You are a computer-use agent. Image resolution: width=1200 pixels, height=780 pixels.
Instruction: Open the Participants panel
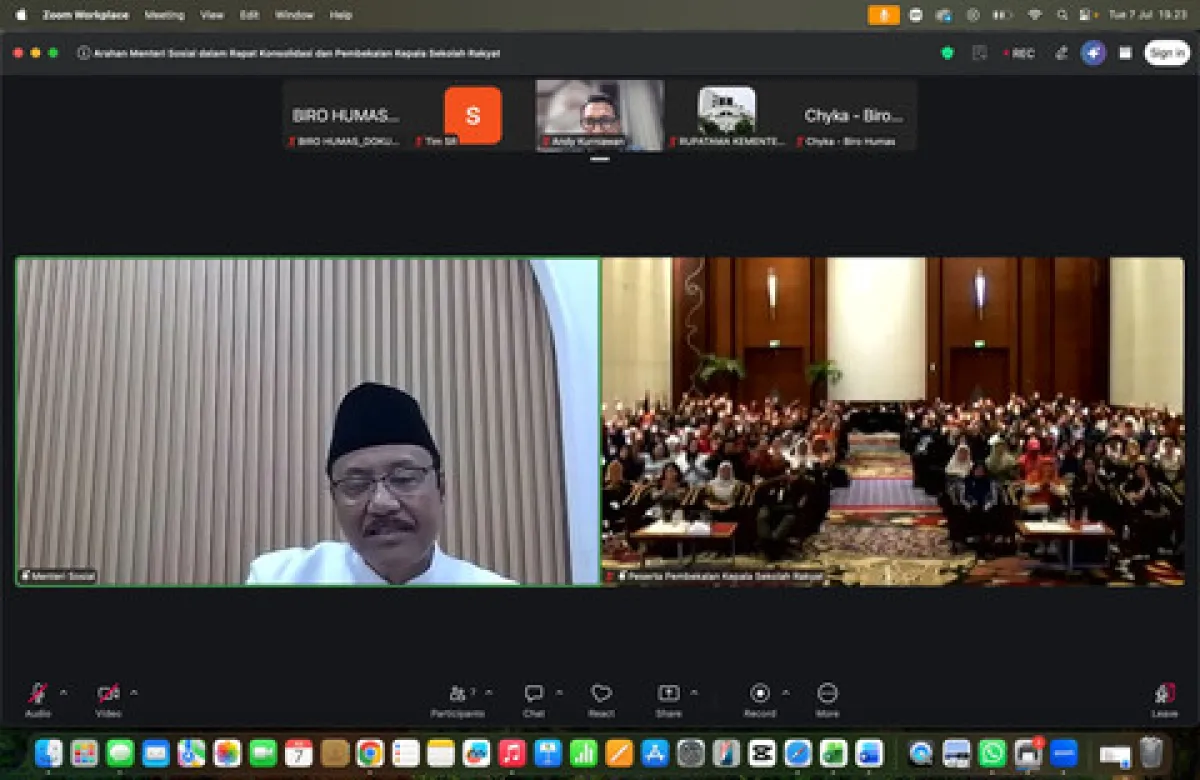pyautogui.click(x=458, y=699)
